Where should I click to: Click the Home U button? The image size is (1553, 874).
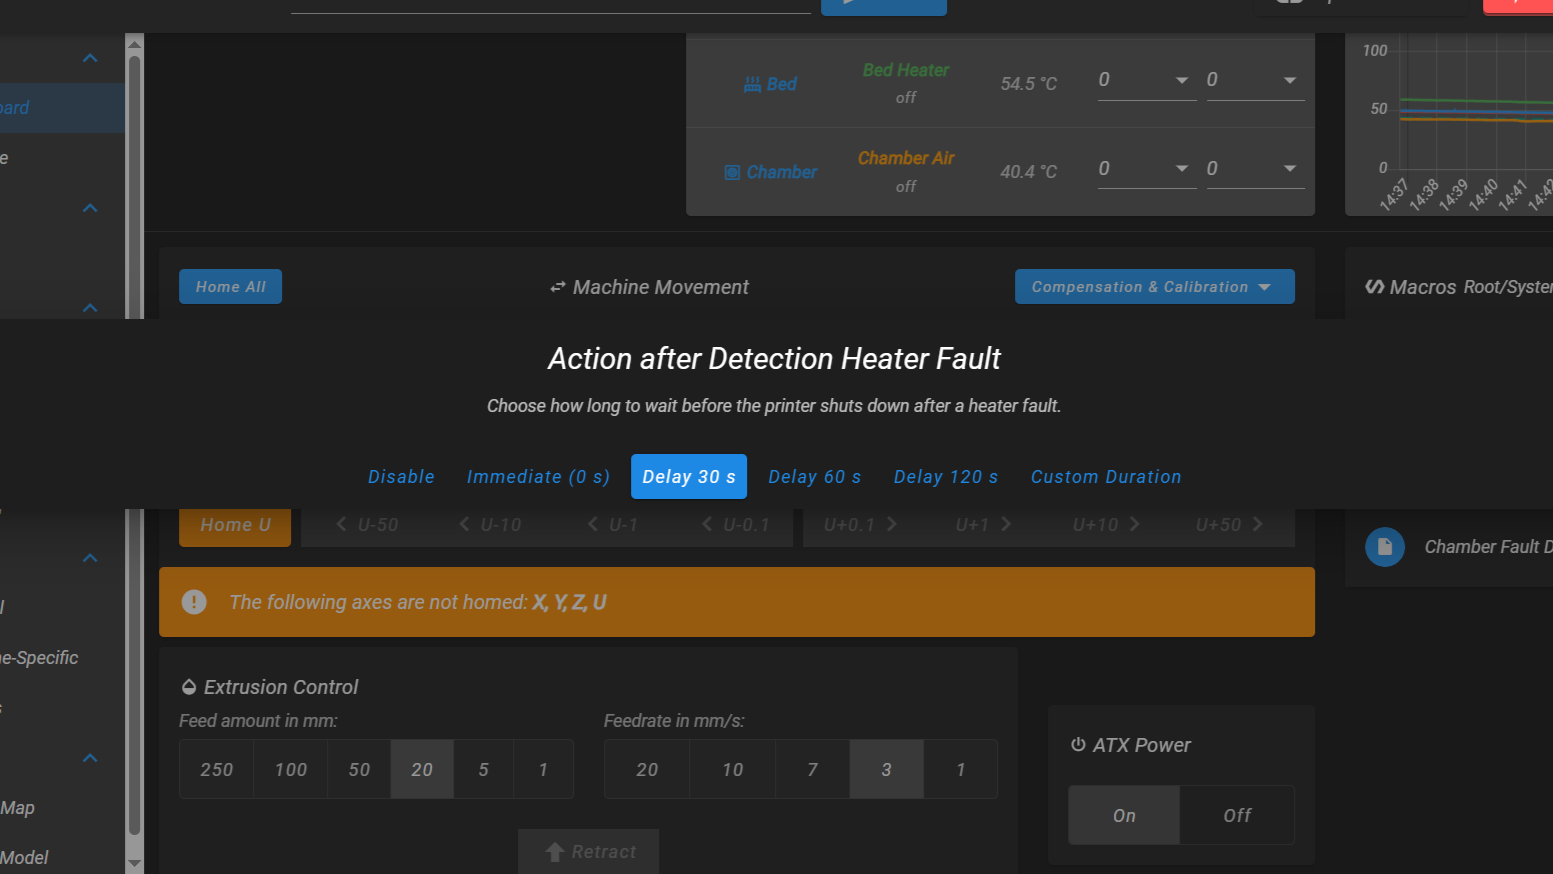(x=235, y=525)
